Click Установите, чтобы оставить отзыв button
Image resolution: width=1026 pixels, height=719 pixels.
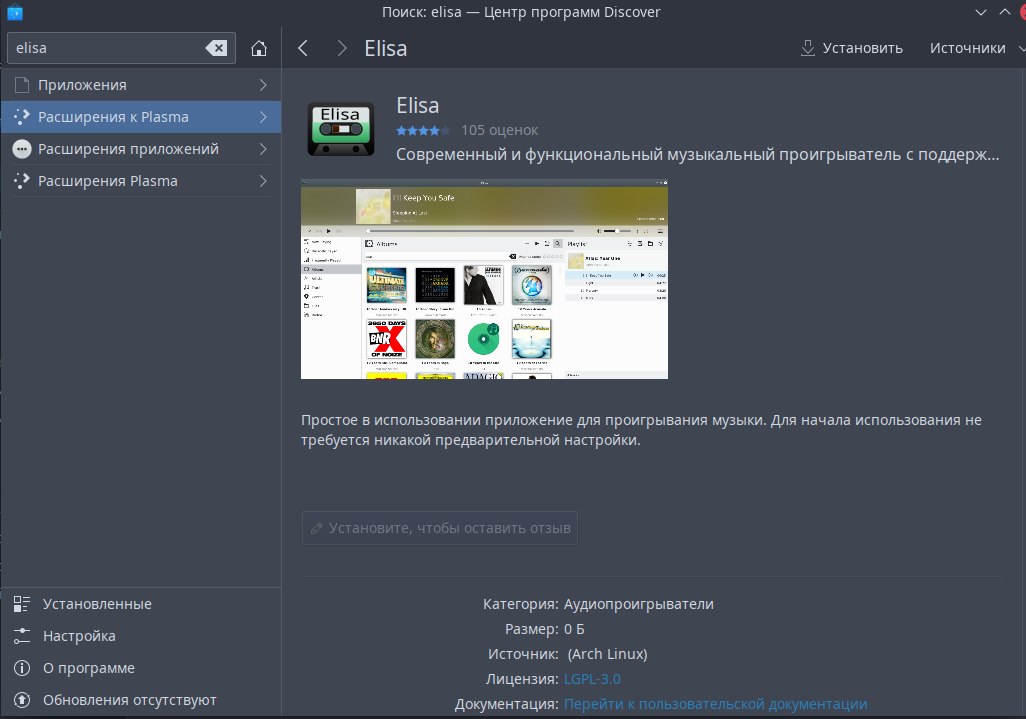[x=440, y=528]
